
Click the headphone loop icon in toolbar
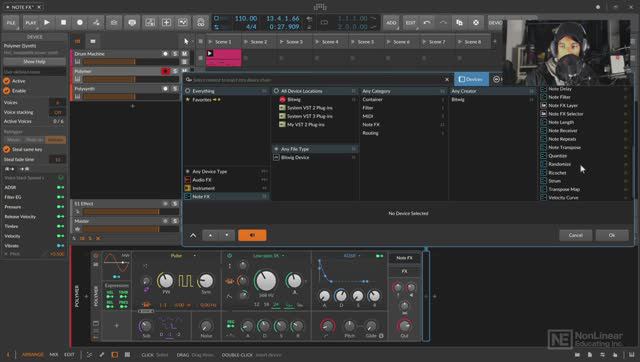point(200,22)
